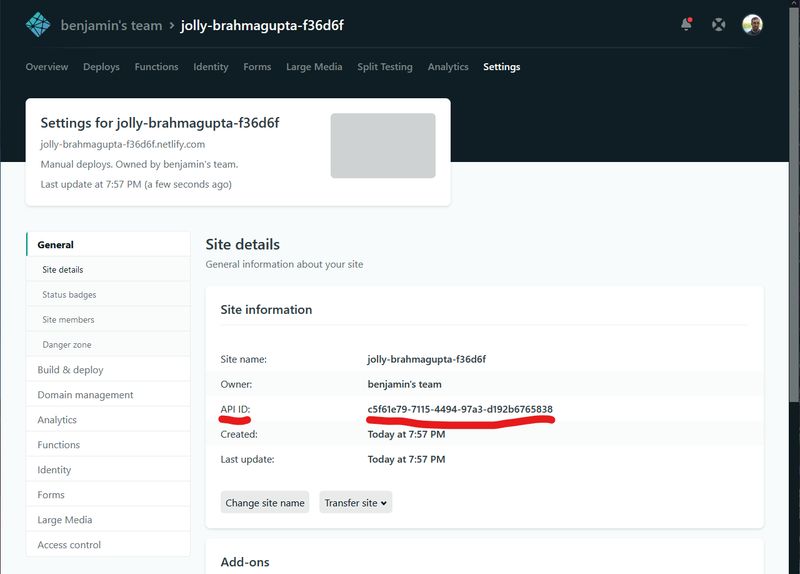Image resolution: width=800 pixels, height=574 pixels.
Task: Switch to the Deploys tab
Action: click(101, 67)
